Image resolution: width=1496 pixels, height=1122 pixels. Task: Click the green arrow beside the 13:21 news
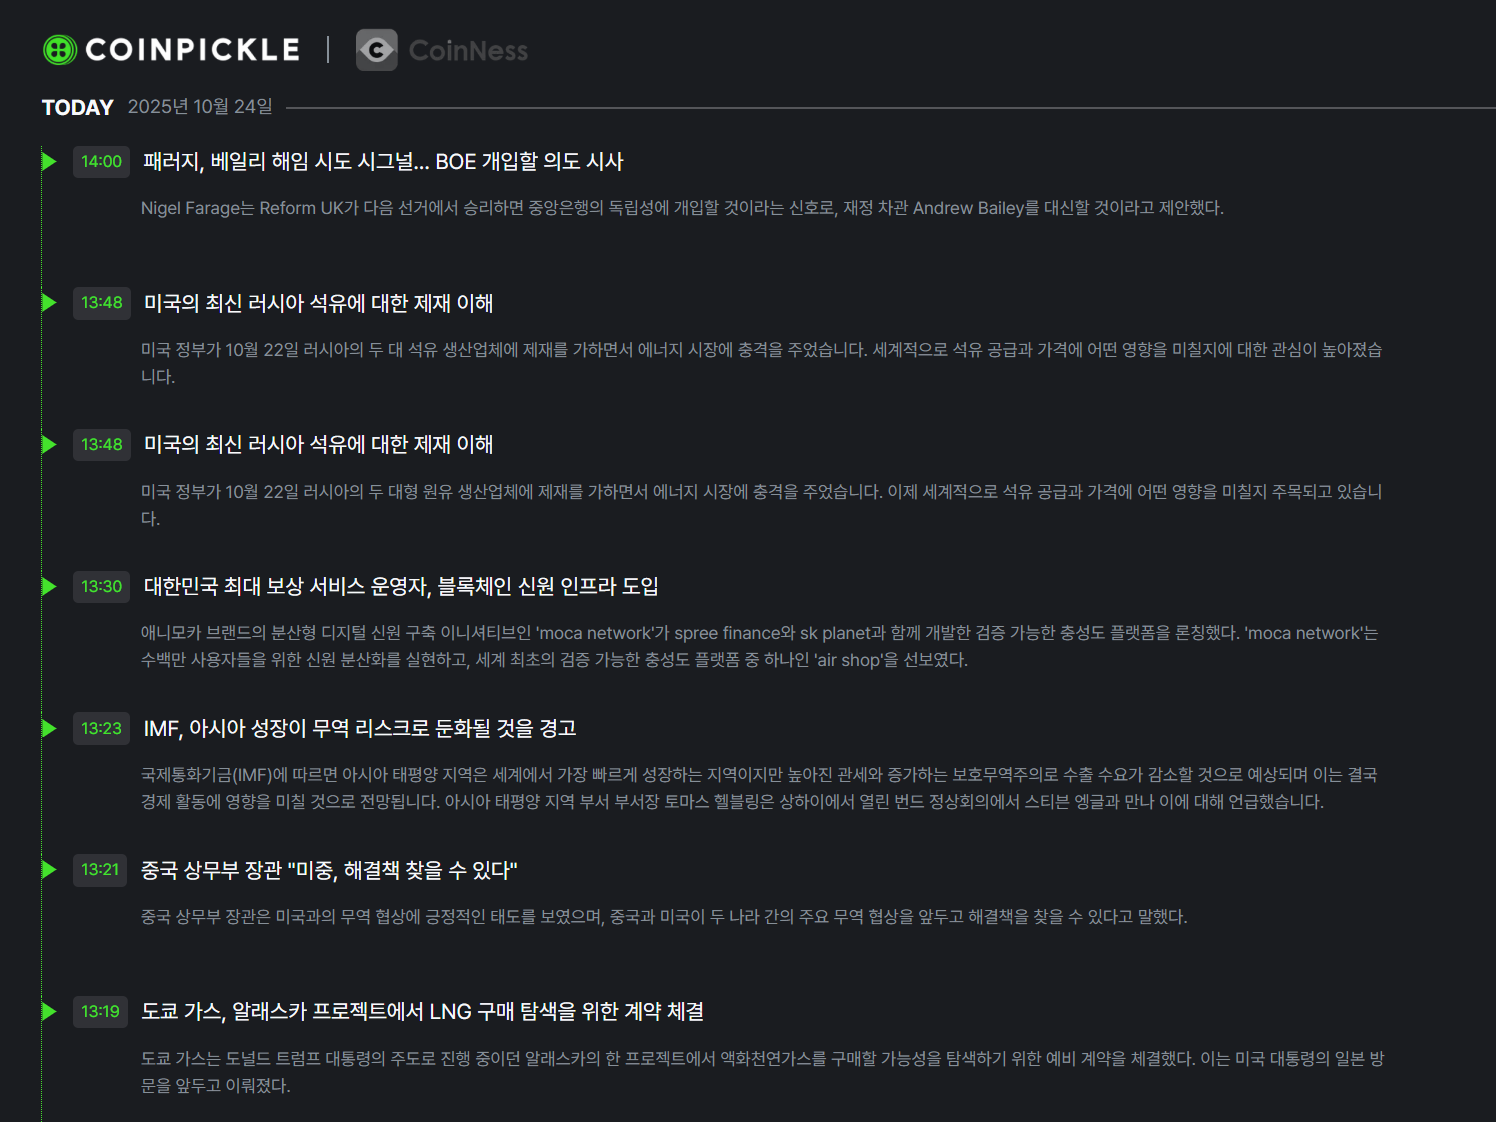tap(49, 869)
